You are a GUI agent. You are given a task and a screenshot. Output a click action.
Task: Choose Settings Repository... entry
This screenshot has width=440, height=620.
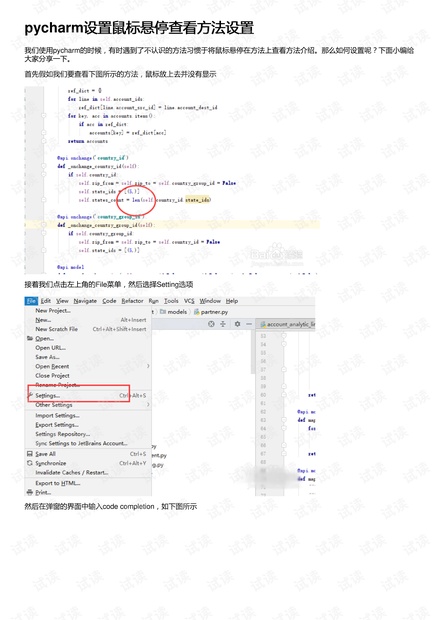pos(62,434)
